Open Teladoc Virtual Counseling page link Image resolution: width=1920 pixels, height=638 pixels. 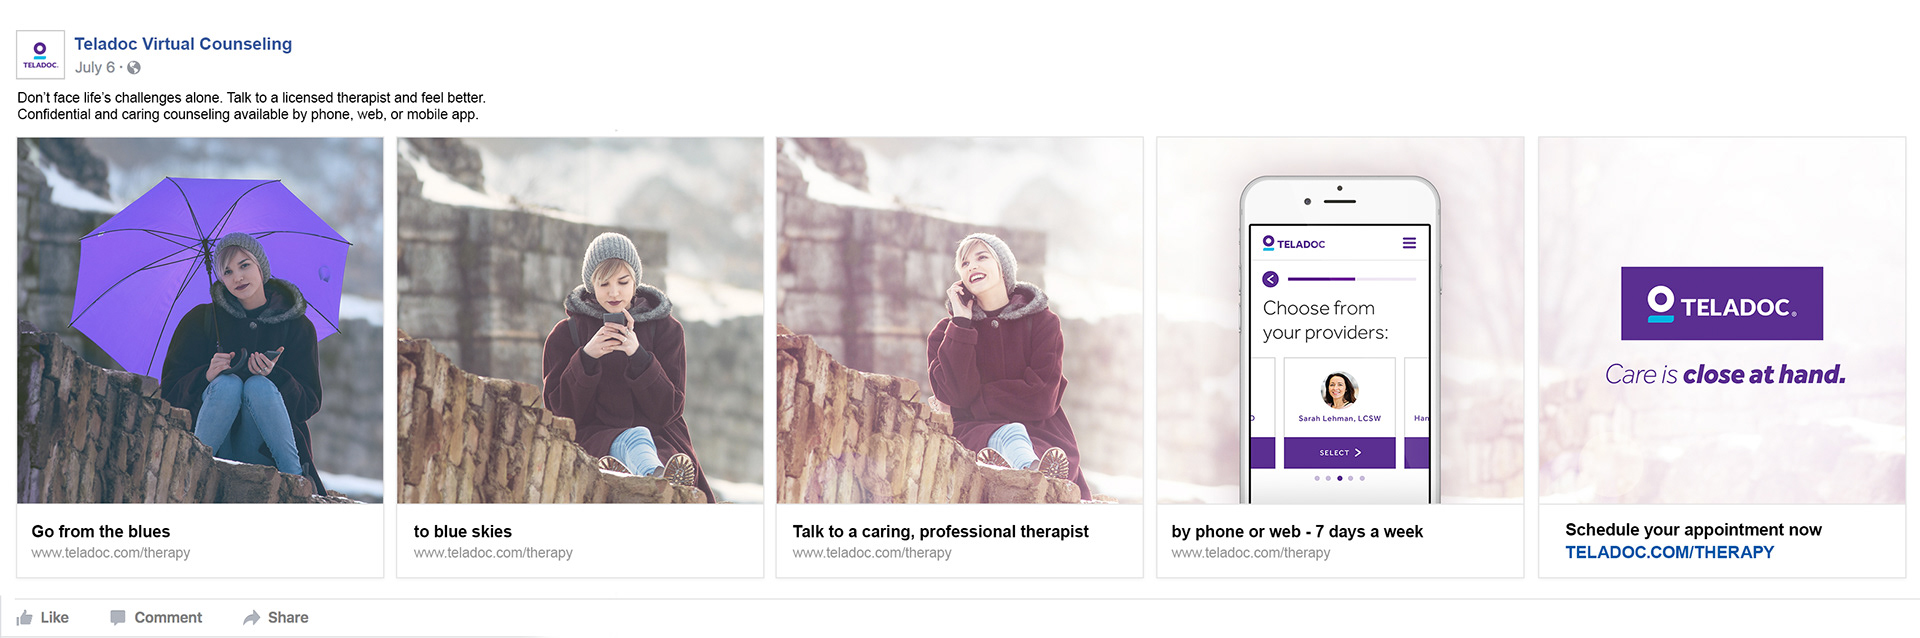click(183, 44)
